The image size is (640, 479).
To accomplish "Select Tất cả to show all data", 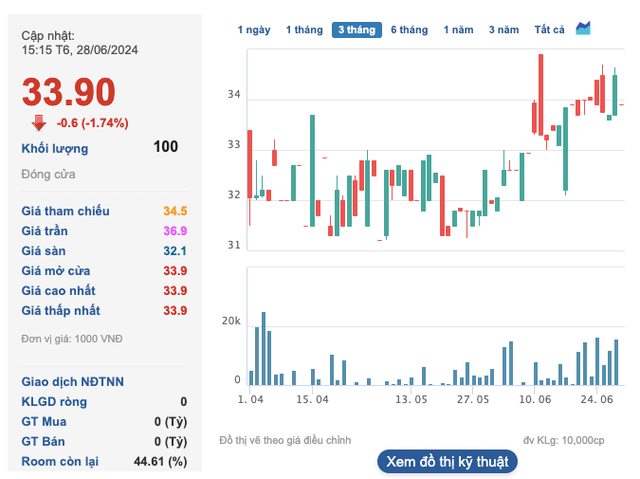I will point(550,30).
